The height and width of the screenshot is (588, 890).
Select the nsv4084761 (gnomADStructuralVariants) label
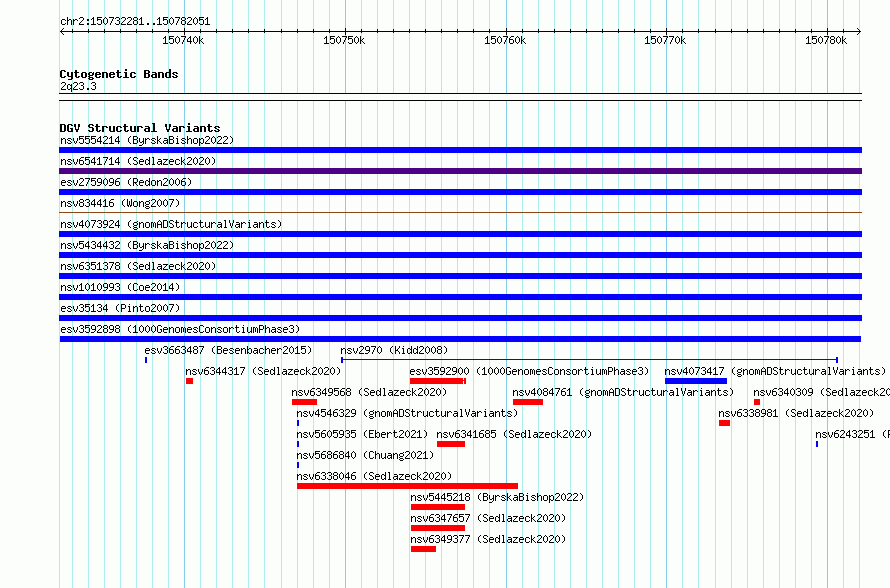click(623, 392)
